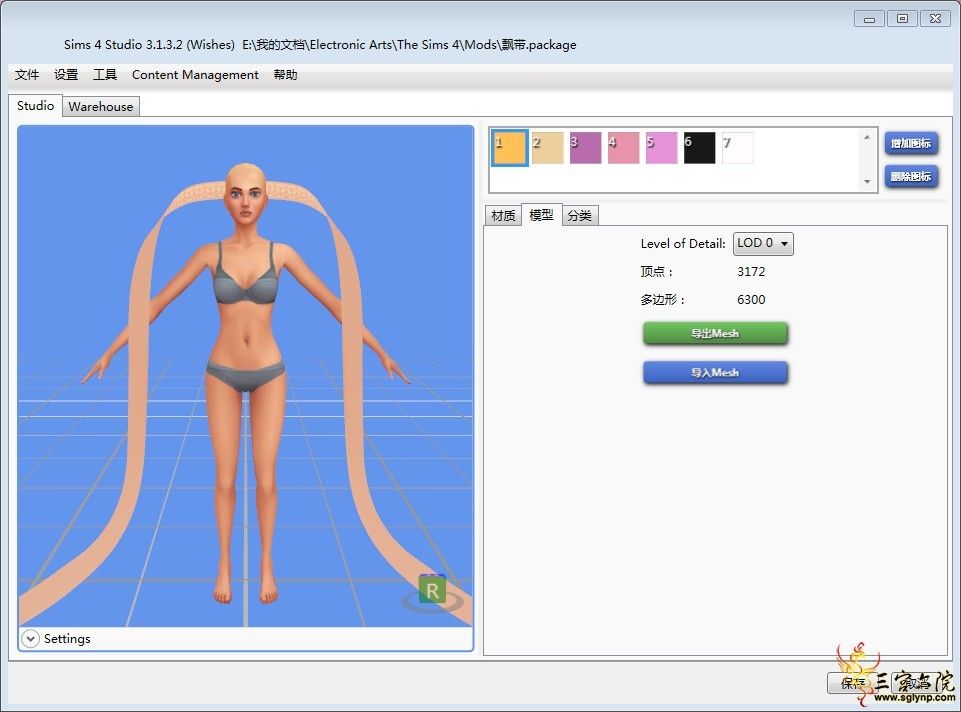Image resolution: width=961 pixels, height=712 pixels.
Task: Click the vertex count 3172
Action: click(751, 271)
